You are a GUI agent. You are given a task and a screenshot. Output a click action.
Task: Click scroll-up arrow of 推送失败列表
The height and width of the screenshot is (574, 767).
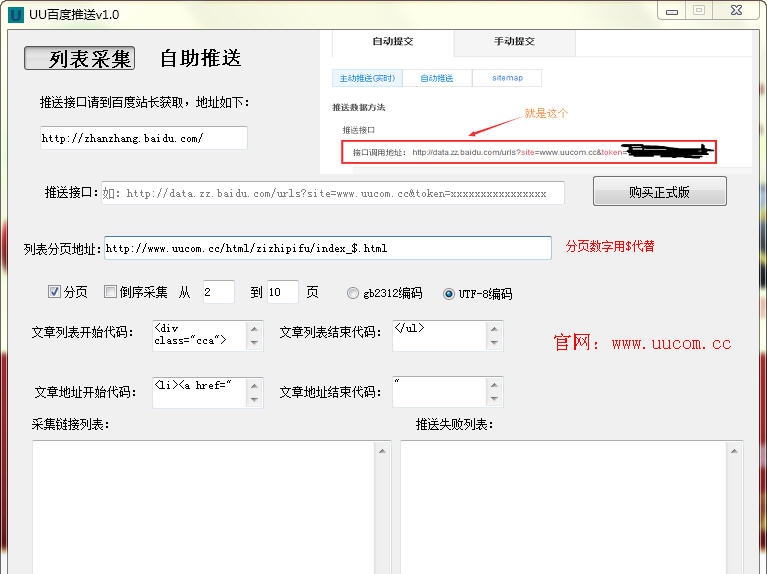(x=734, y=451)
